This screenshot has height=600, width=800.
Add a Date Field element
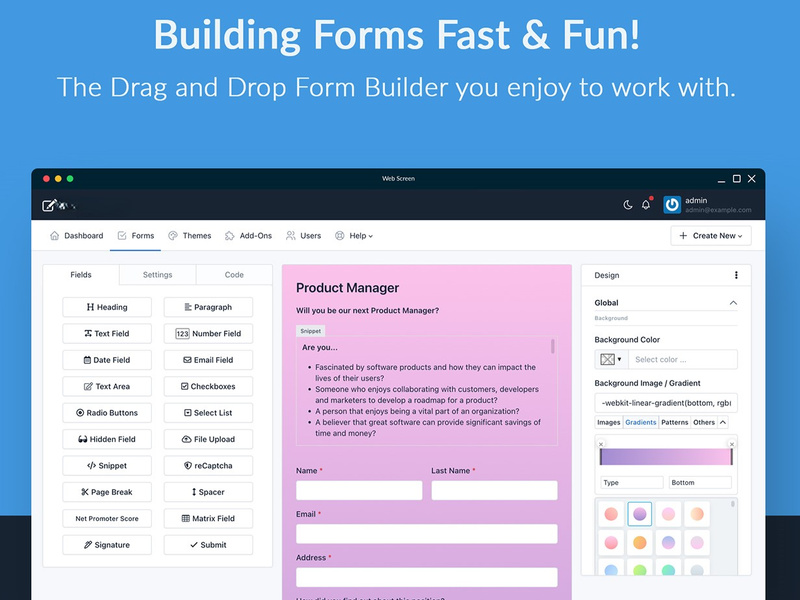107,360
